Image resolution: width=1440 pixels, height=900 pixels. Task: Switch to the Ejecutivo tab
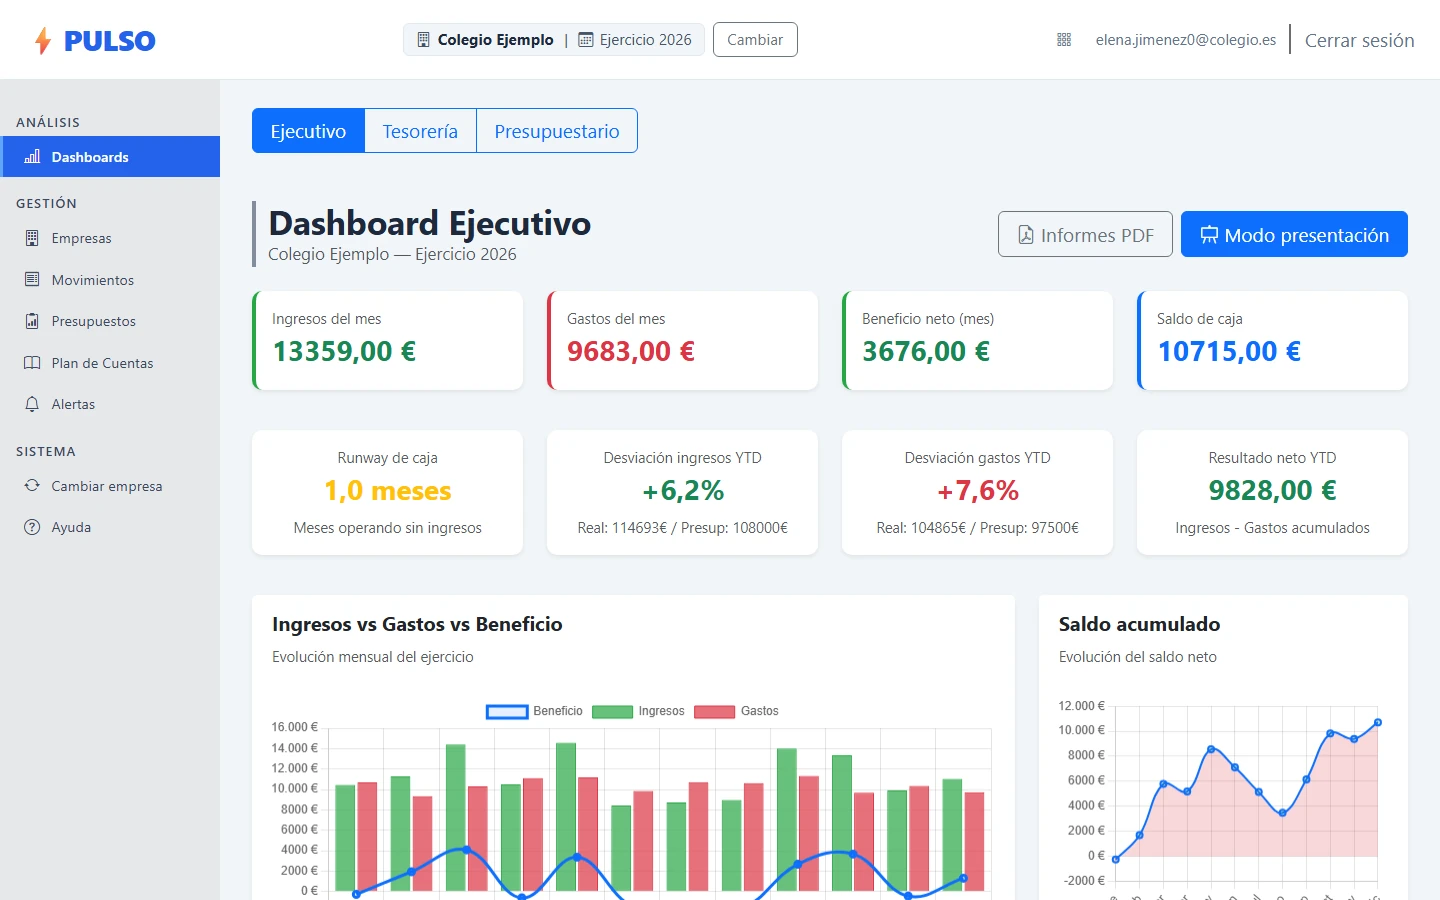[308, 131]
